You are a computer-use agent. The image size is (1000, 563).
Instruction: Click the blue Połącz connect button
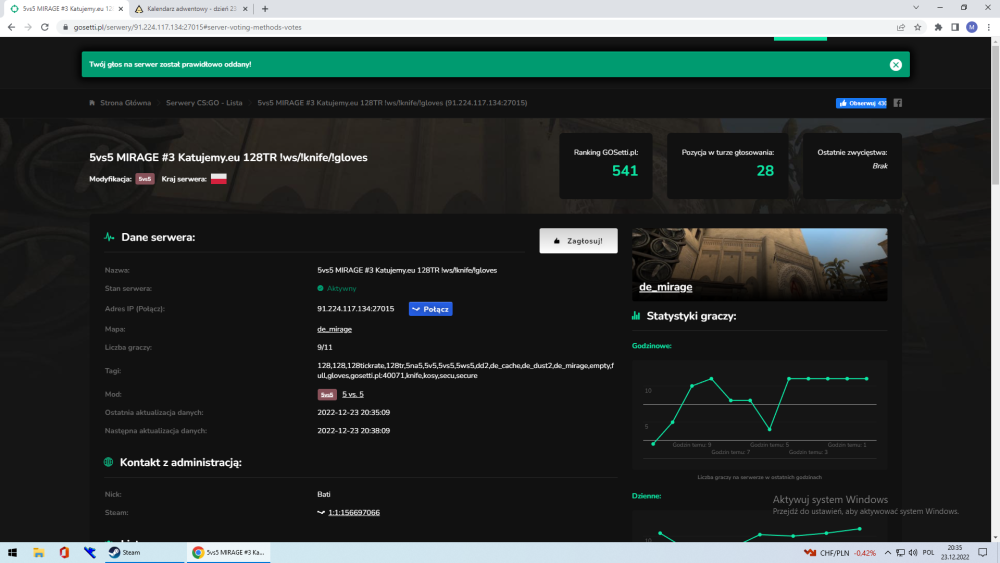click(430, 309)
